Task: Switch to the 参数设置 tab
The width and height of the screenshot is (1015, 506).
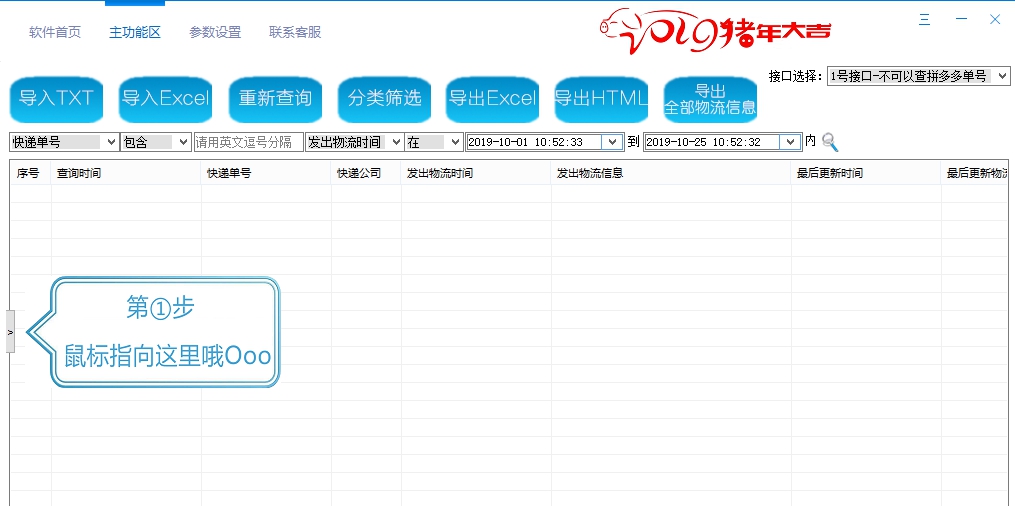Action: 215,32
